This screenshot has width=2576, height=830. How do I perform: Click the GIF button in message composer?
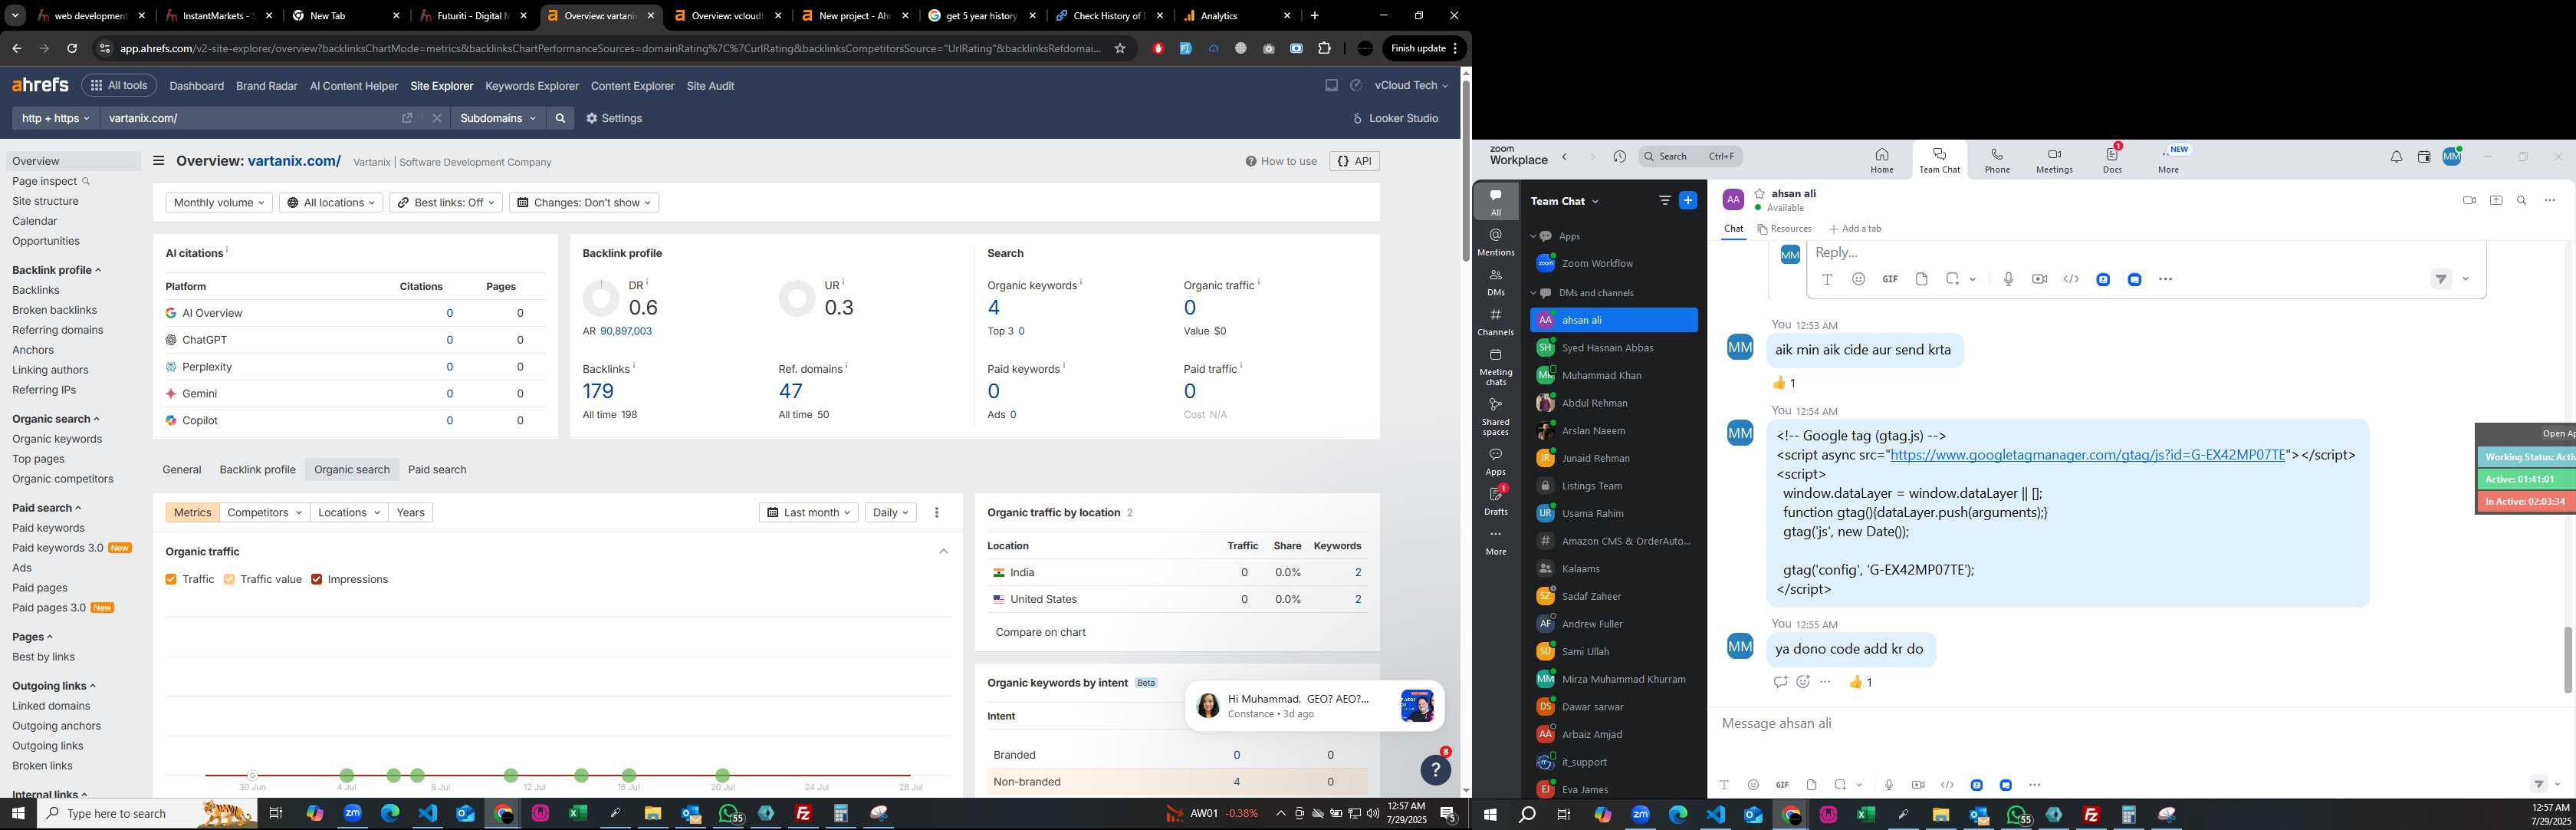point(1782,785)
